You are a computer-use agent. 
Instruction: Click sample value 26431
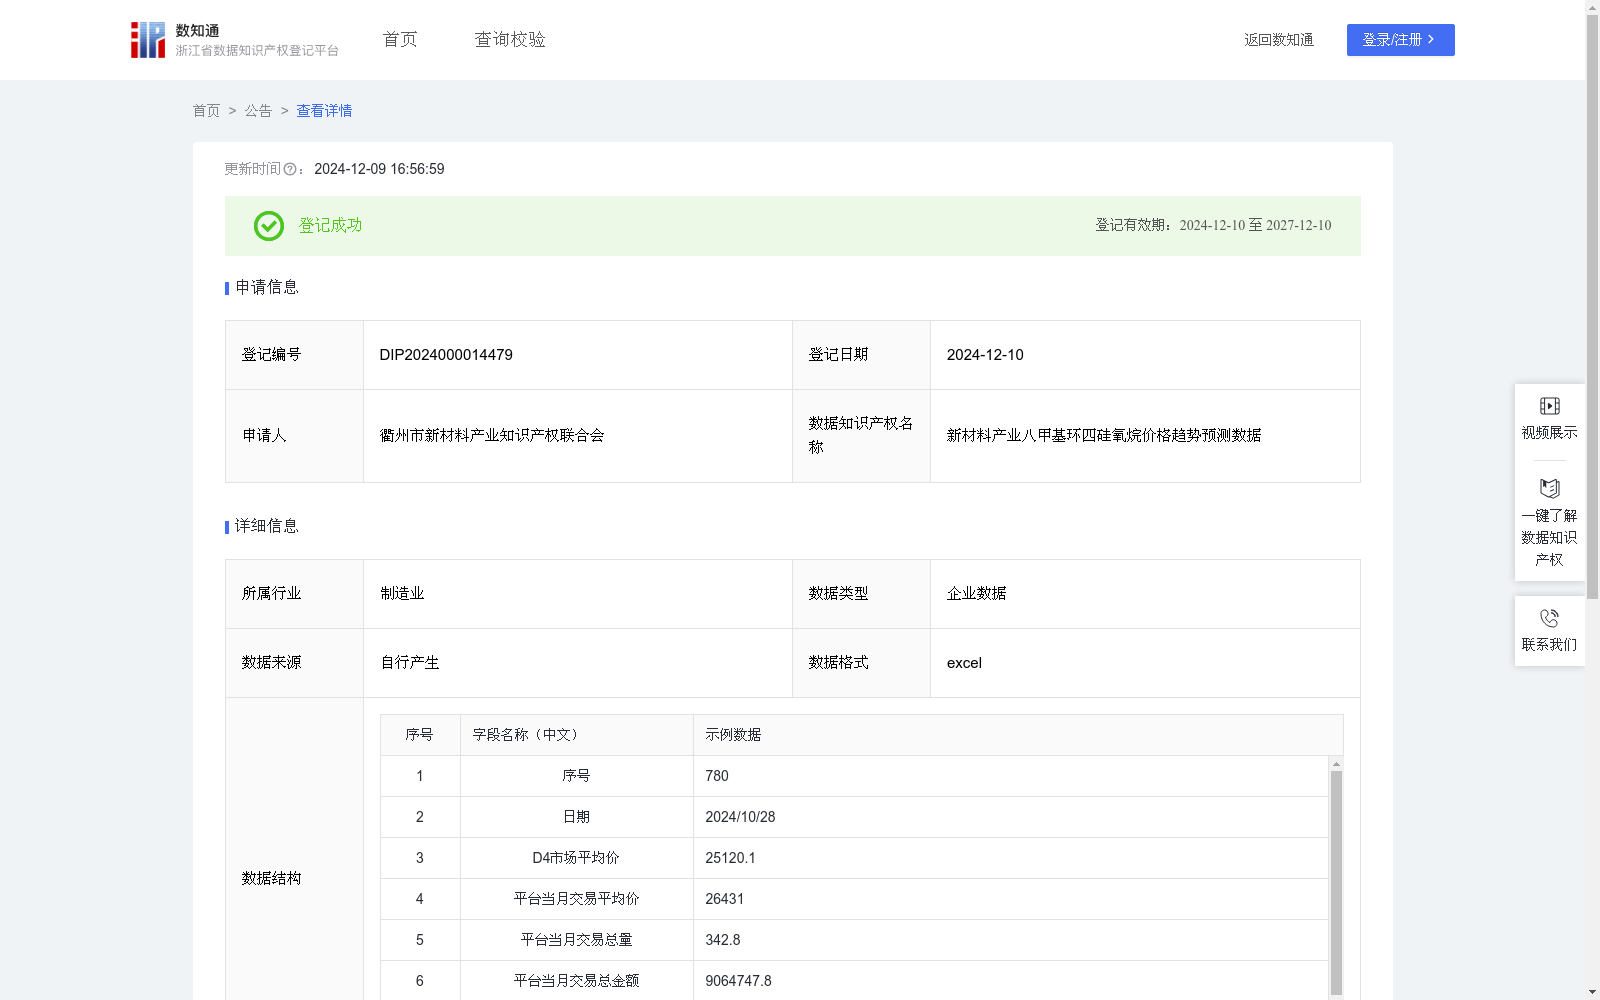pyautogui.click(x=724, y=899)
